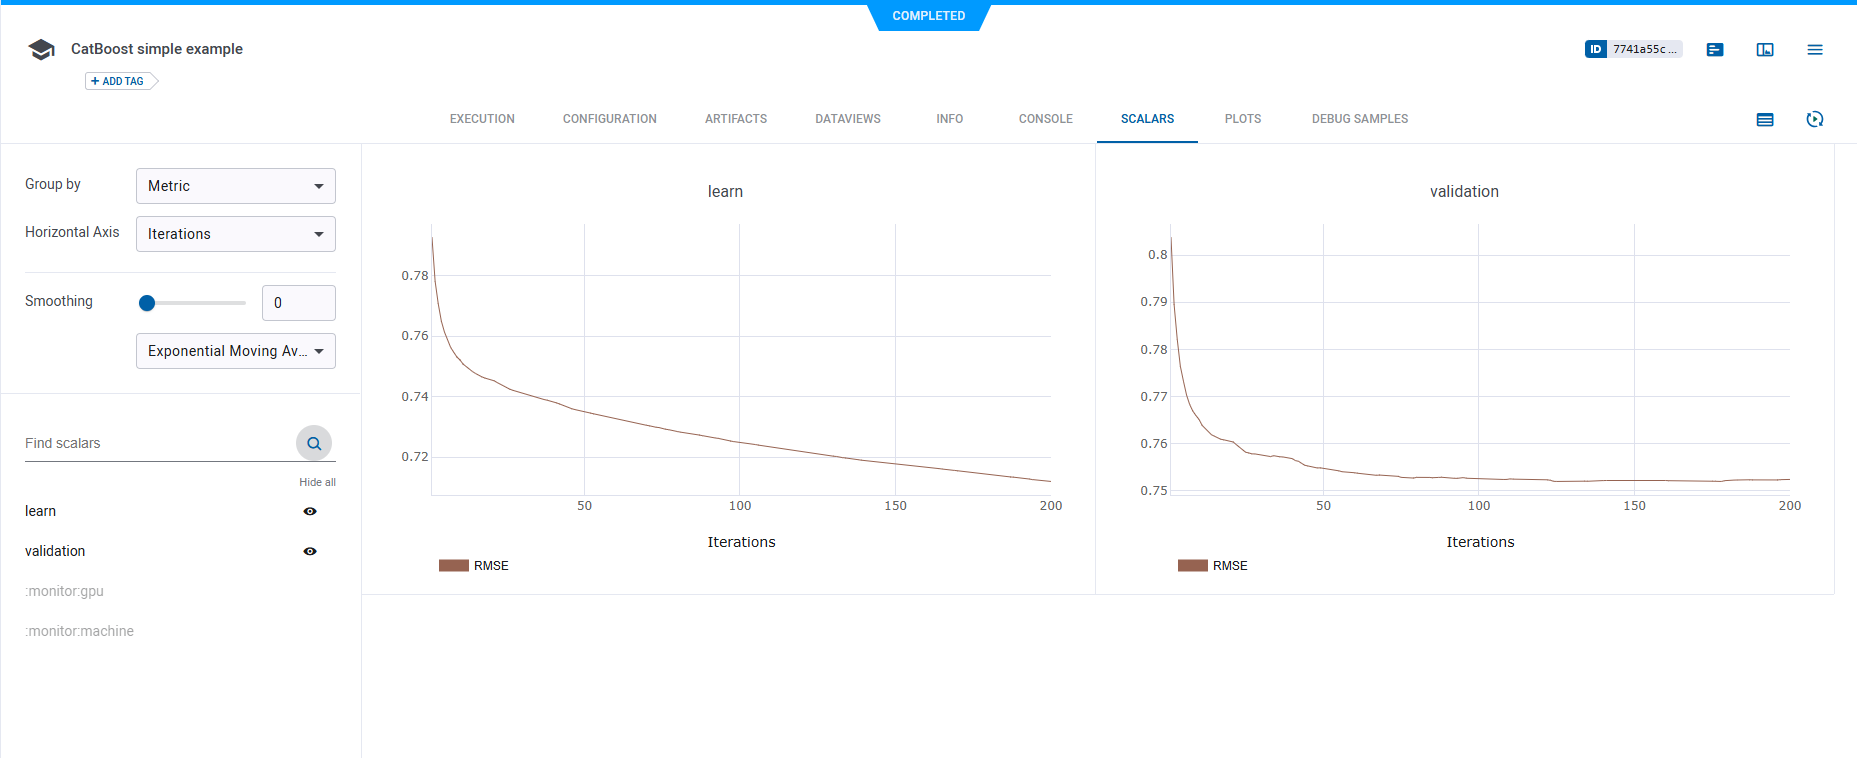1857x758 pixels.
Task: Open the Group by Metric dropdown
Action: click(x=236, y=186)
